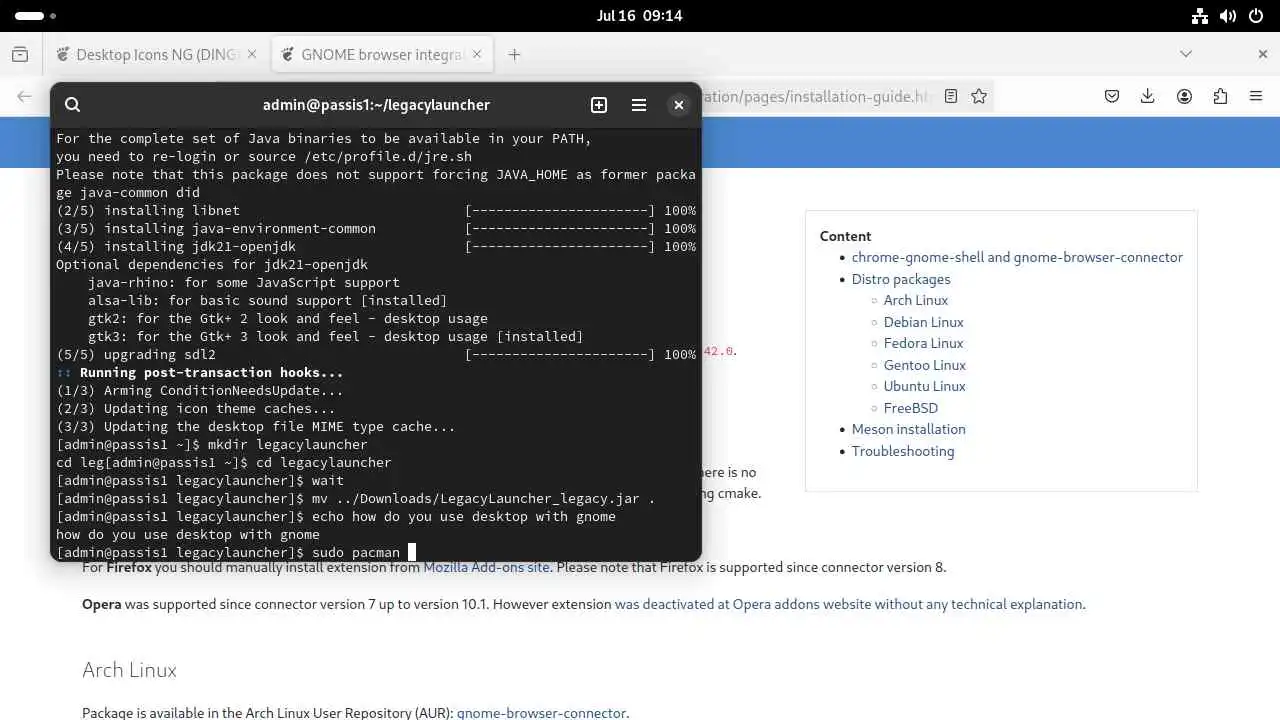
Task: Follow the Mozilla Add-ons site link
Action: [486, 567]
